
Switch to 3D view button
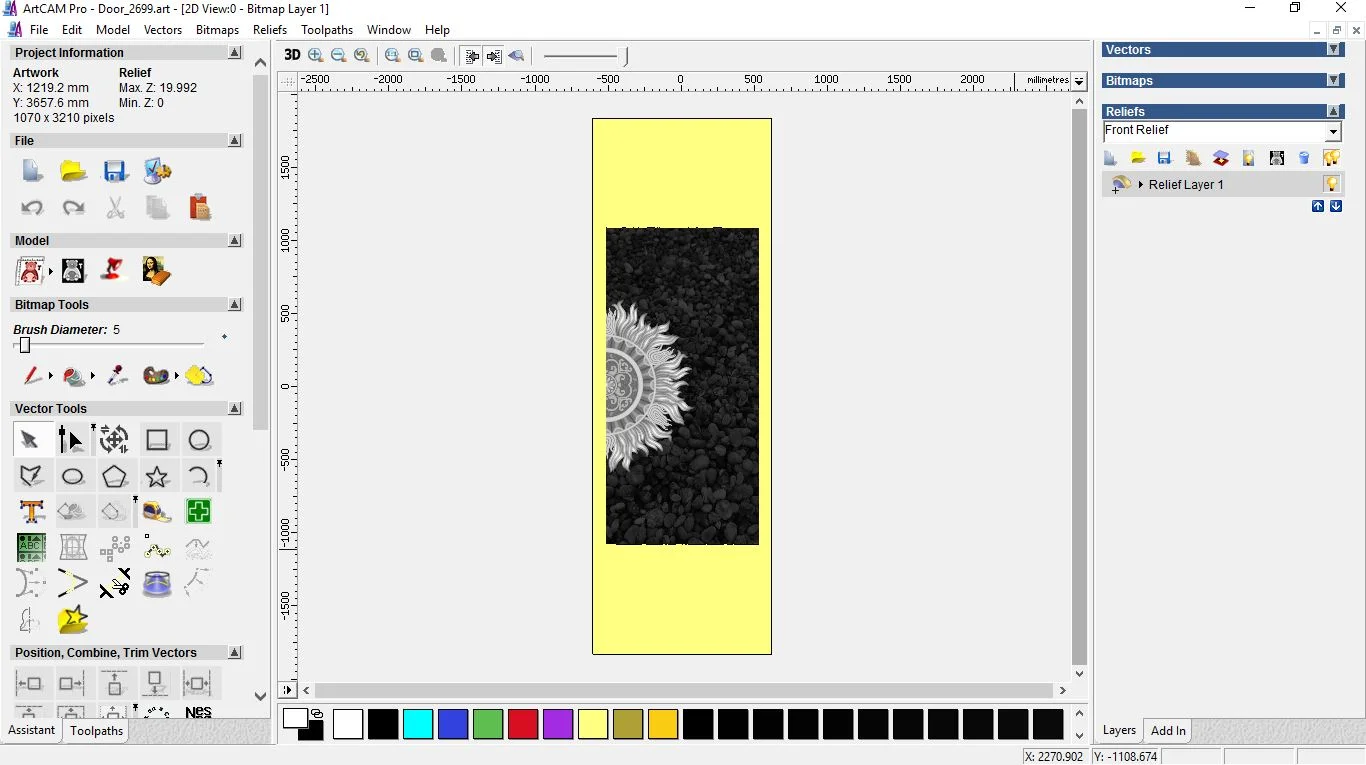[291, 56]
